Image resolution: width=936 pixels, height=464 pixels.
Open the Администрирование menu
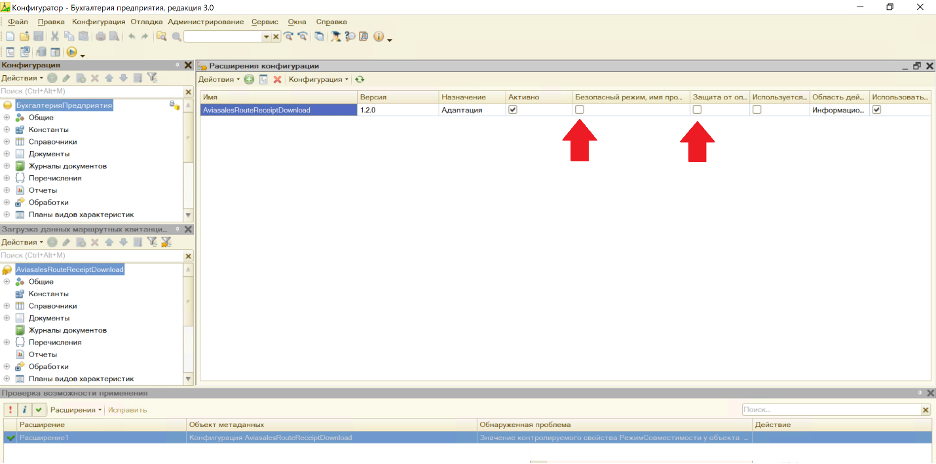(206, 21)
